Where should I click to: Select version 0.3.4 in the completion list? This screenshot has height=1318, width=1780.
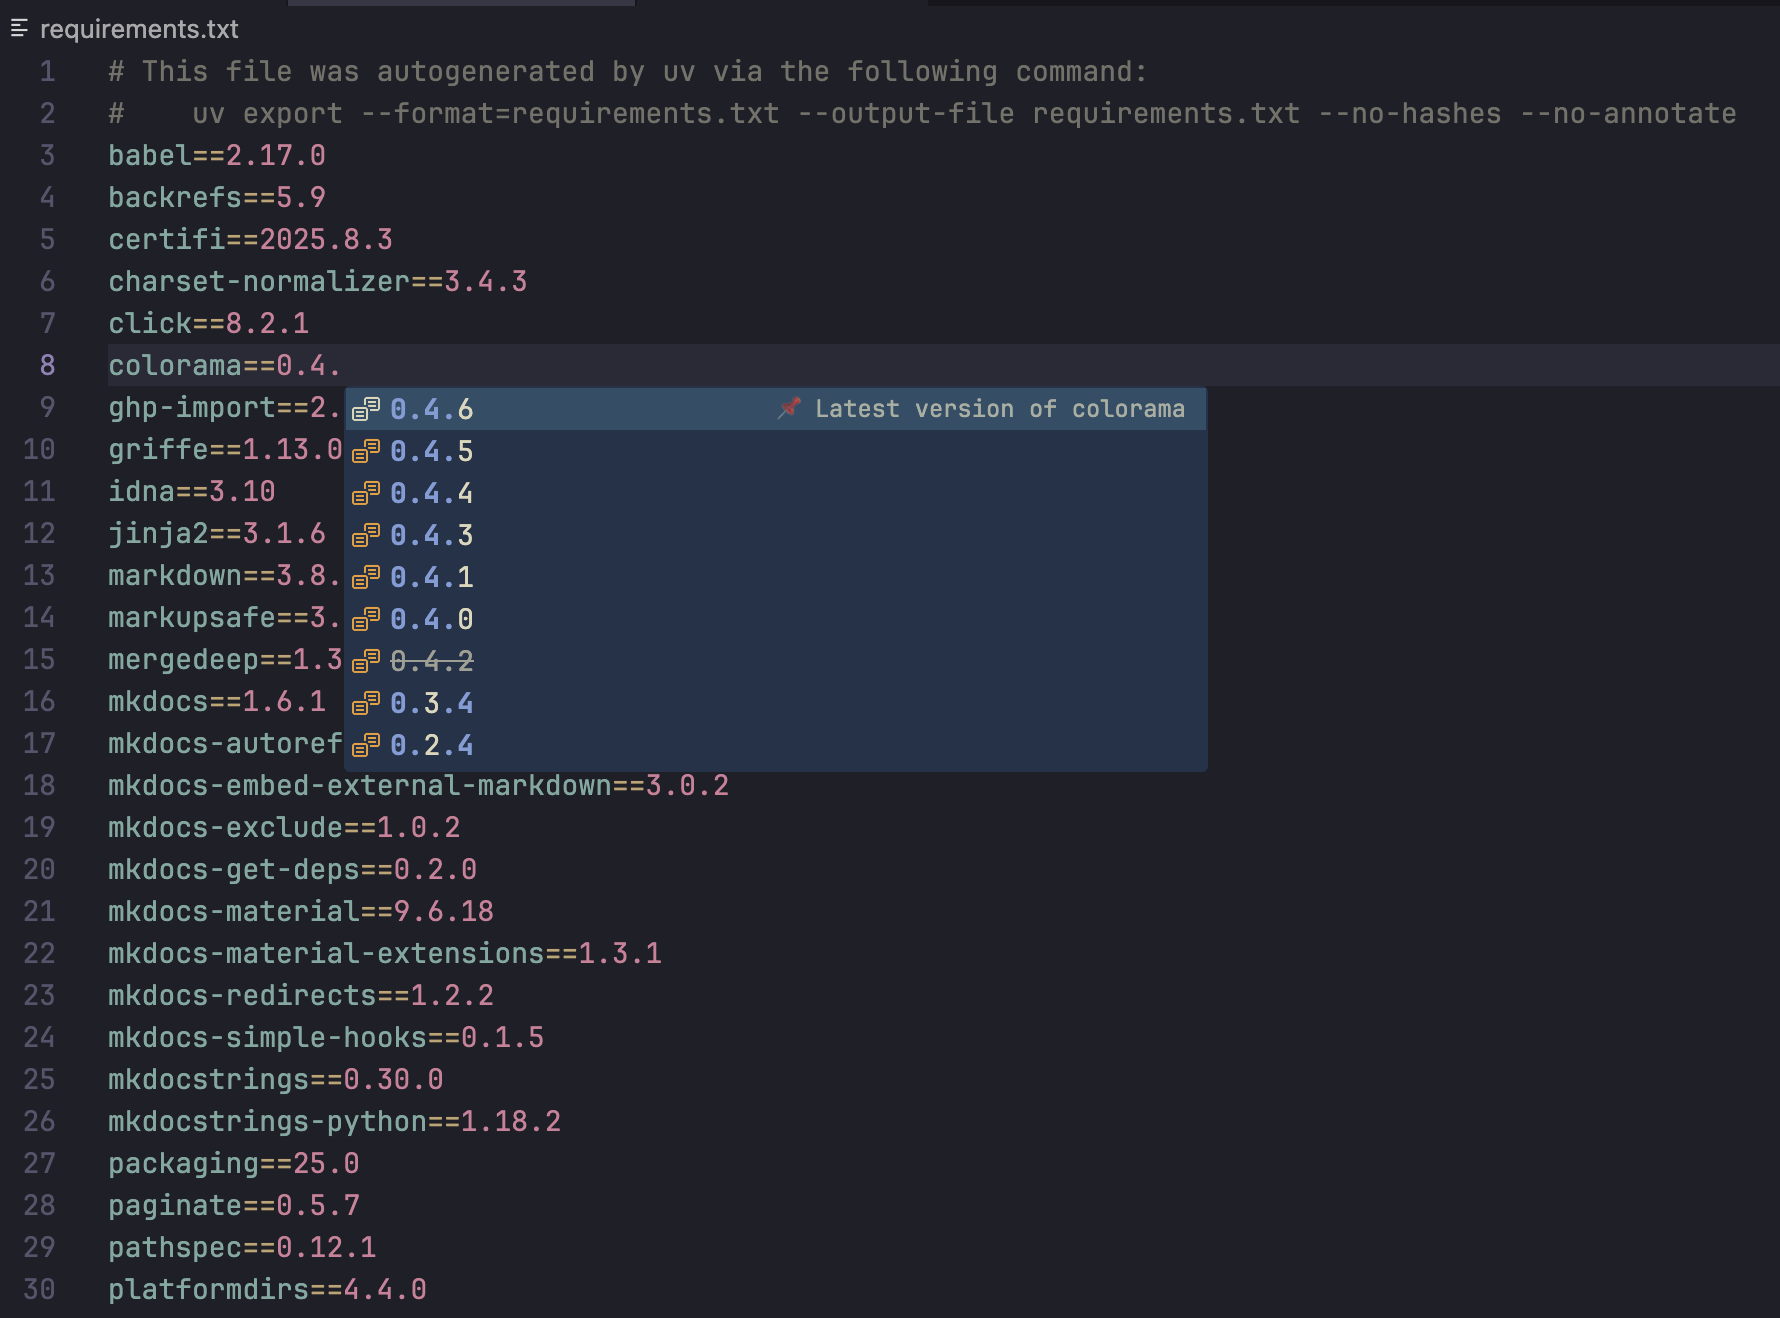(776, 703)
